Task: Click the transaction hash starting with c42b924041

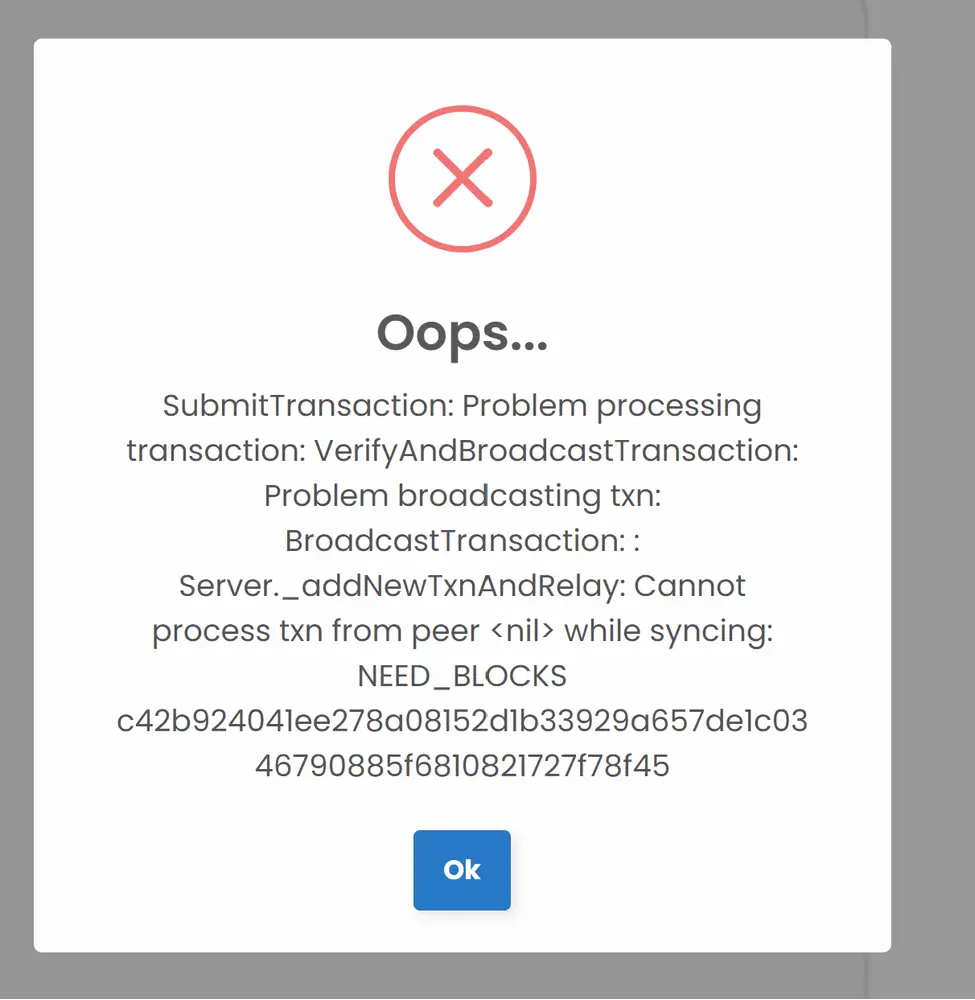Action: pos(462,720)
